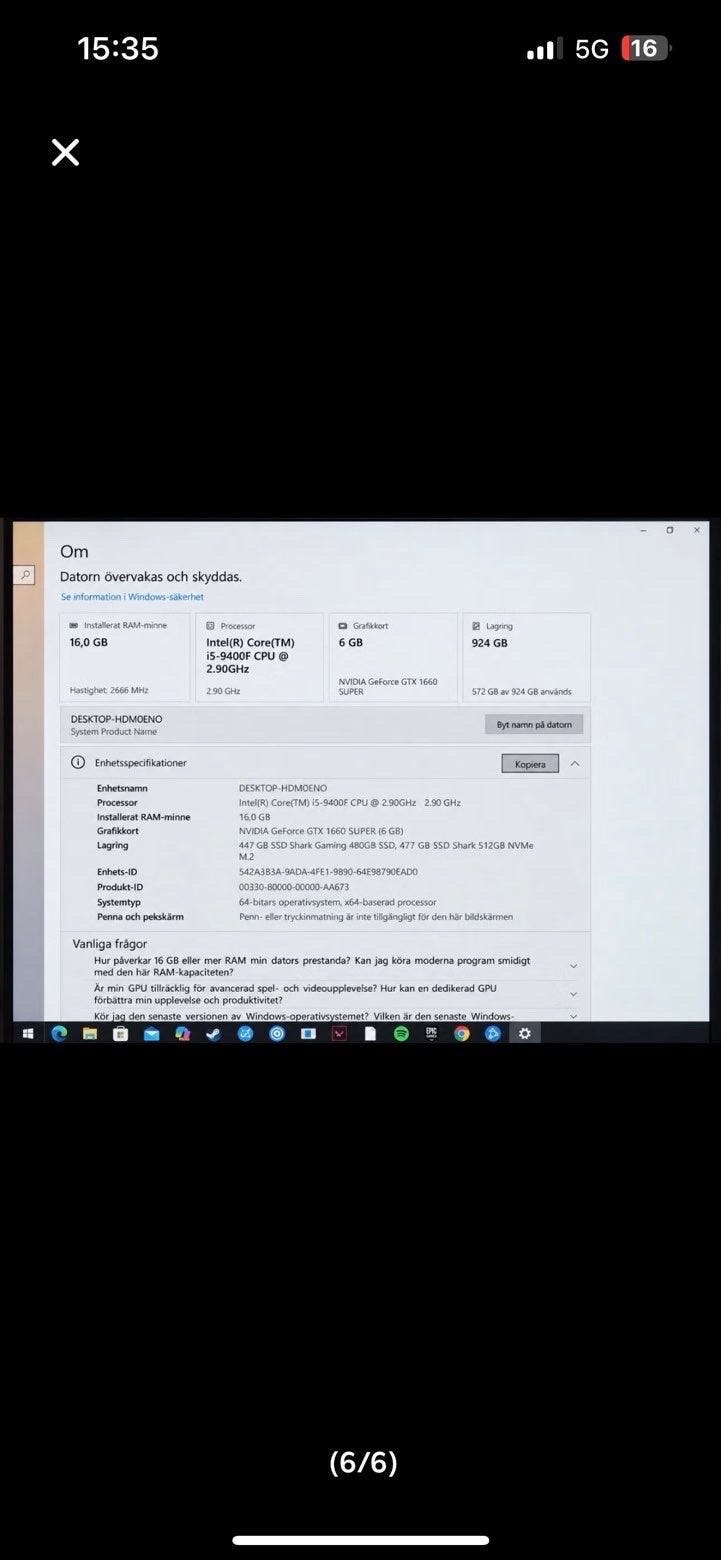
Task: Open Epic Games Launcher from taskbar
Action: (431, 1034)
